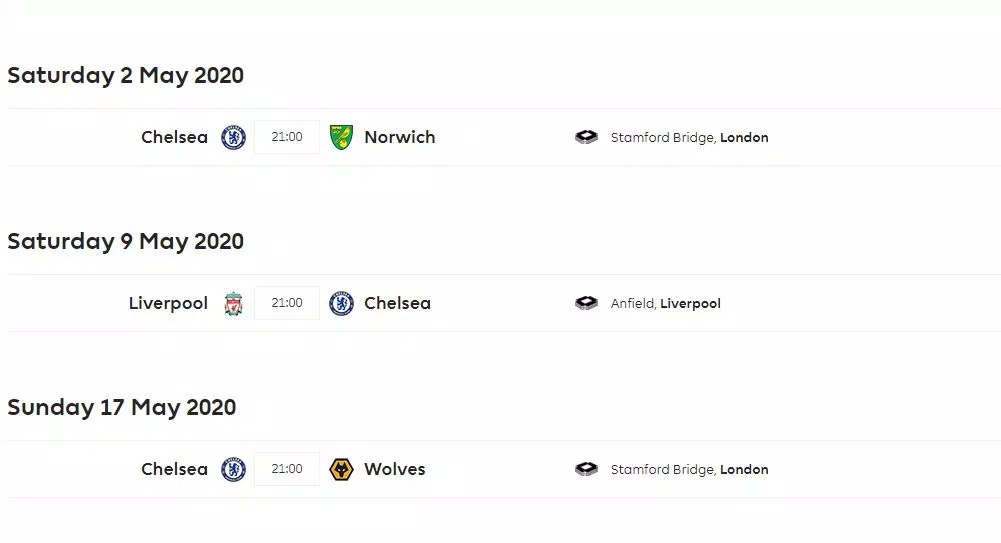The height and width of the screenshot is (543, 1001).
Task: Click the Liverpool club crest
Action: click(233, 303)
